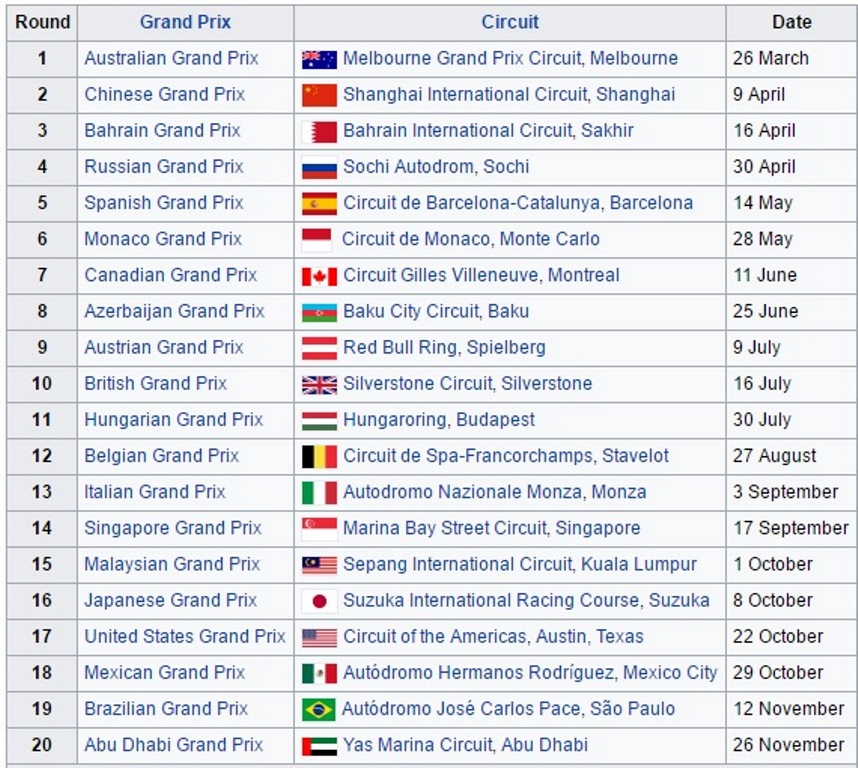Open Circuit Gilles Villeneuve, Montreal link
The width and height of the screenshot is (858, 768).
click(x=481, y=275)
